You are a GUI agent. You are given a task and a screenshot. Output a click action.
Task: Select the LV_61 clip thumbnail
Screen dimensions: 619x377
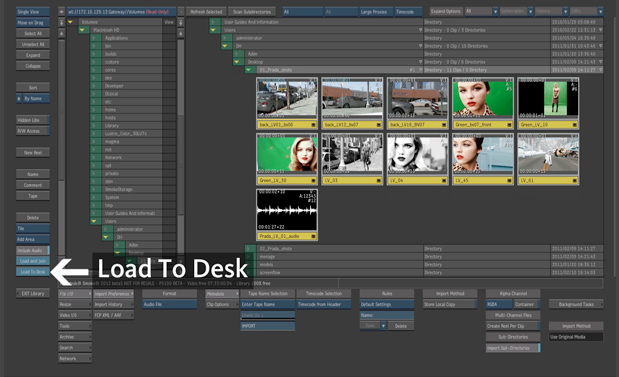click(x=548, y=154)
